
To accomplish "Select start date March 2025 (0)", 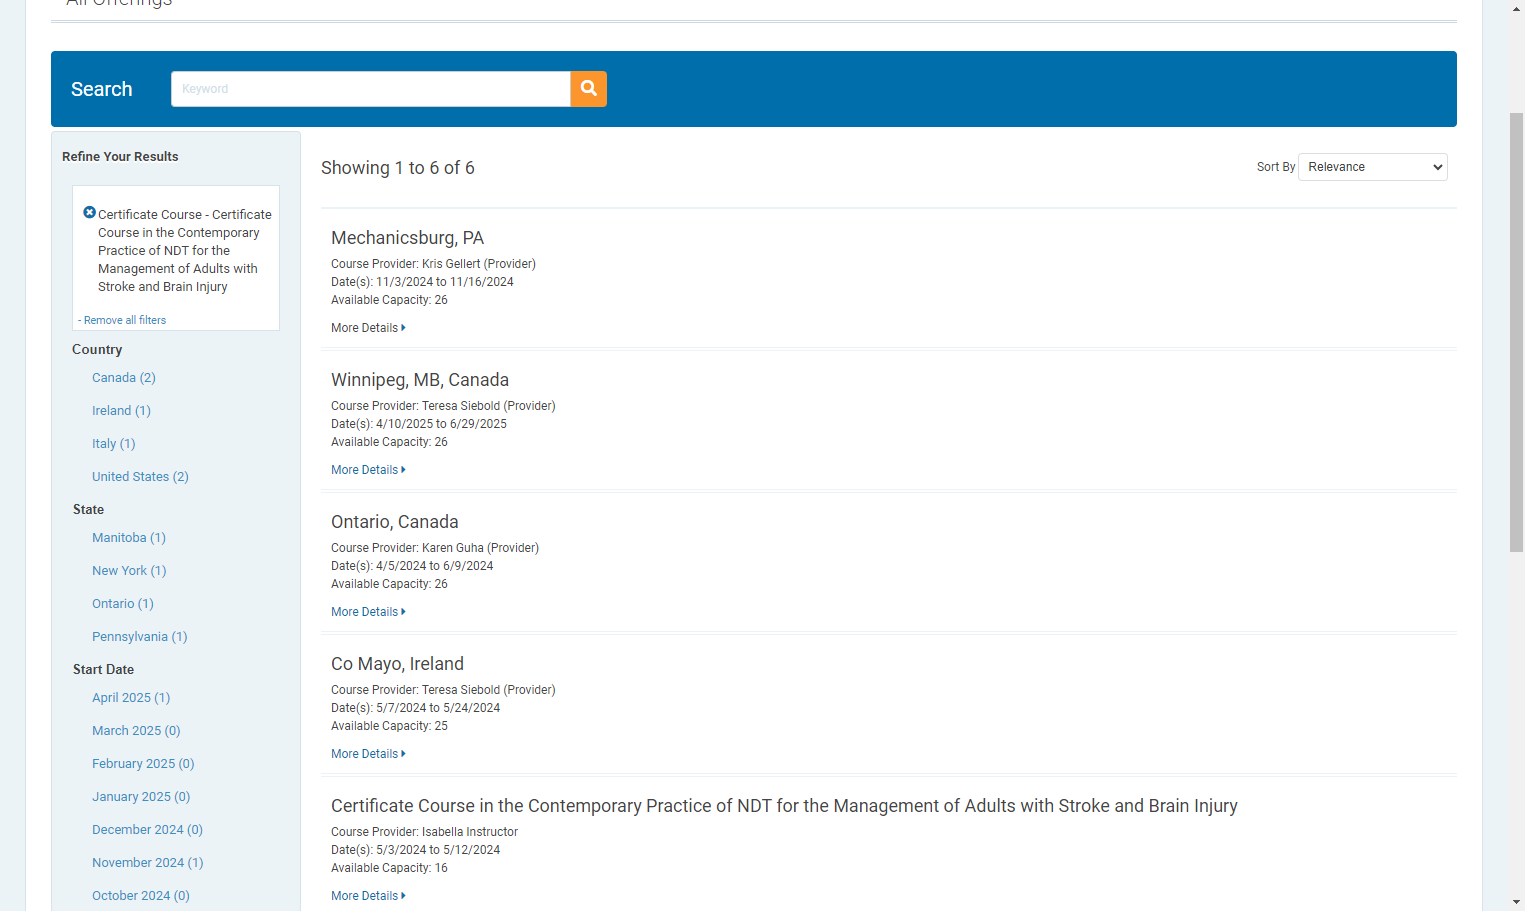I will 136,731.
